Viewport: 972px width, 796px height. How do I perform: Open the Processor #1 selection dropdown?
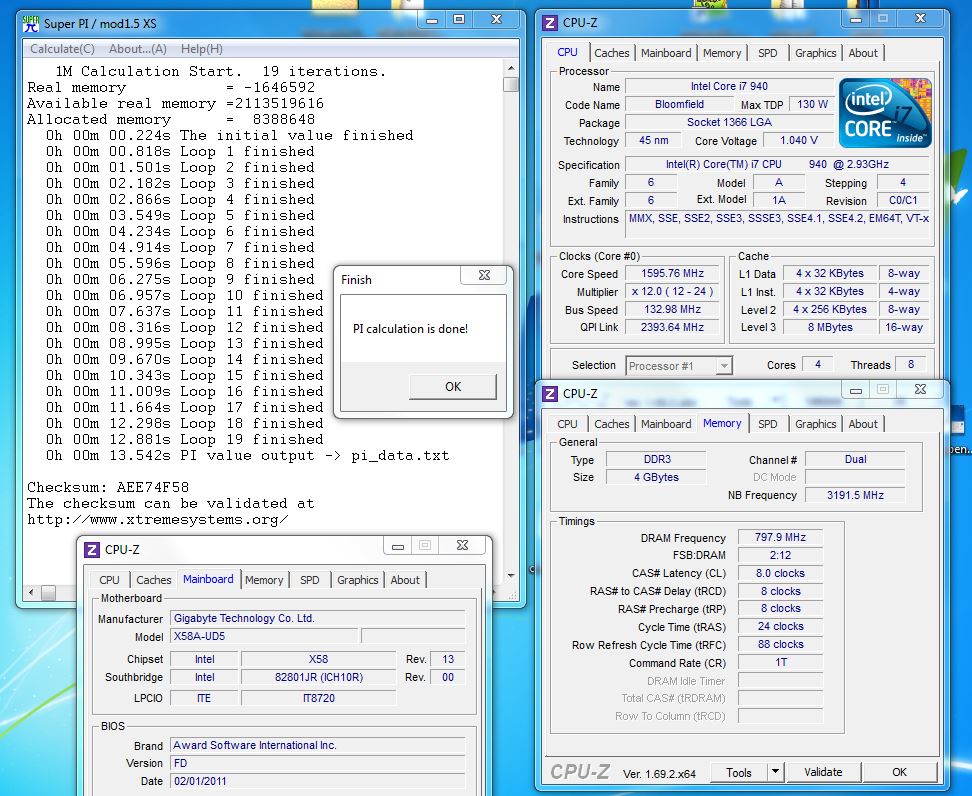679,366
